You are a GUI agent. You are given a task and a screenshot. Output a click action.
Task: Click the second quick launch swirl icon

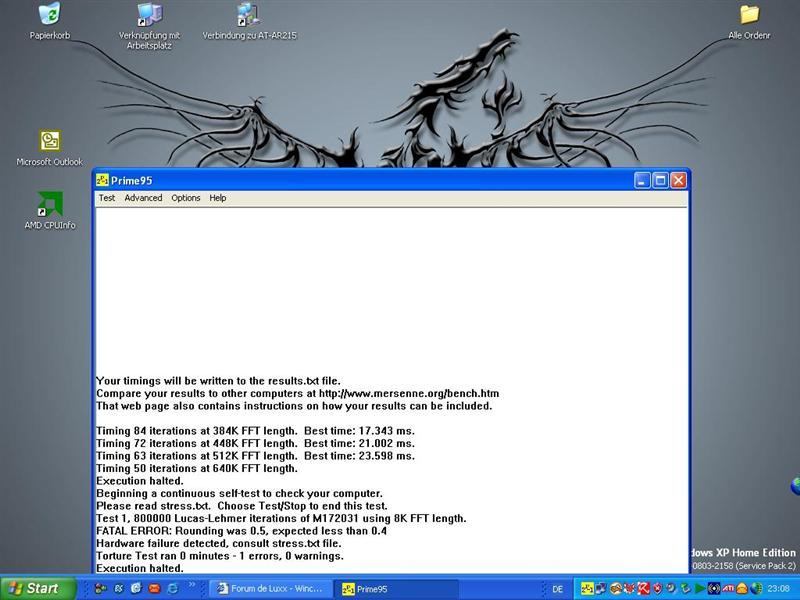click(x=118, y=588)
